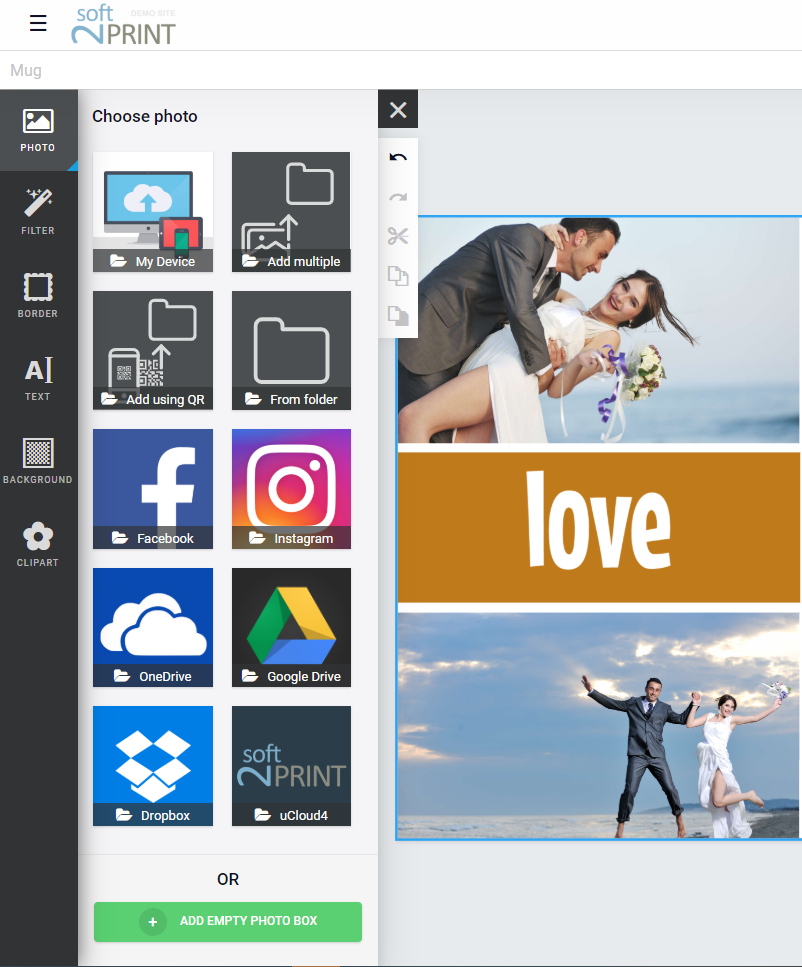This screenshot has height=967, width=802.
Task: Close the Choose photo panel
Action: pos(398,110)
